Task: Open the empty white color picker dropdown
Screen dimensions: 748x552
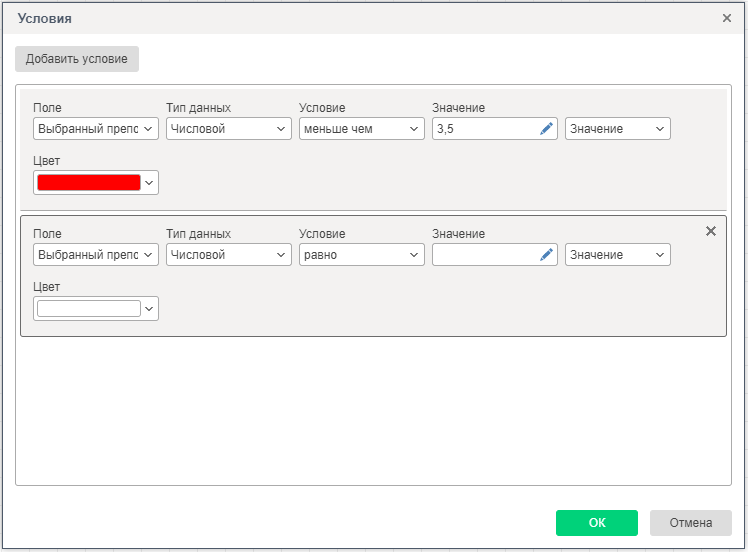Action: 96,309
